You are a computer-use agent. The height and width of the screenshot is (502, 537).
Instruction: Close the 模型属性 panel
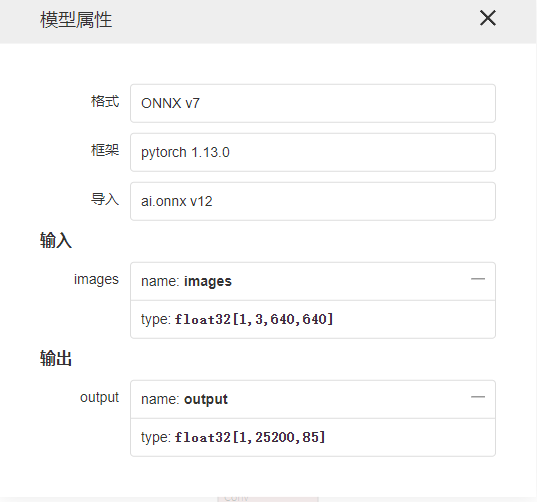[x=488, y=18]
